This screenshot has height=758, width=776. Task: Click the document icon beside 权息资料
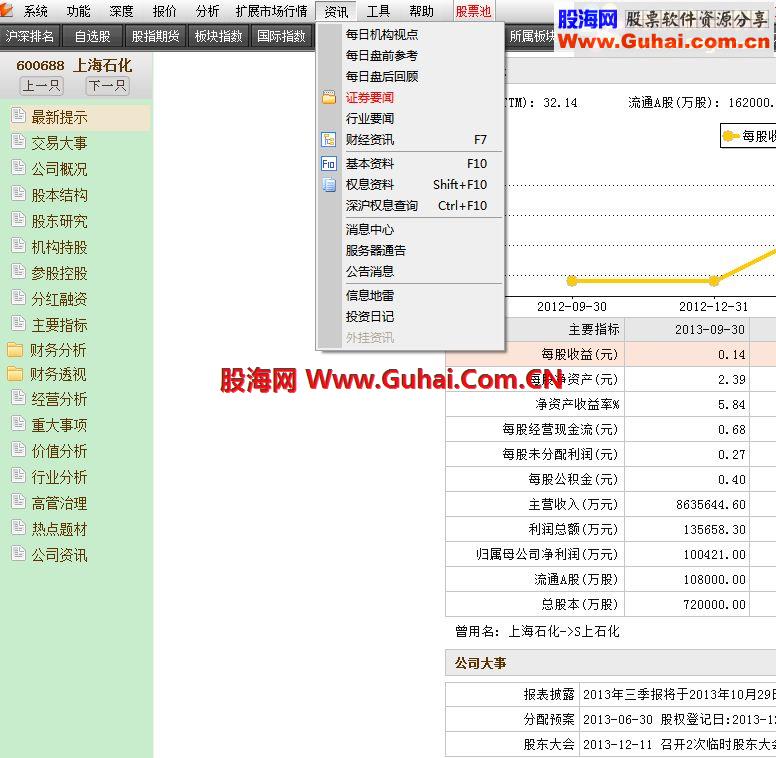329,185
